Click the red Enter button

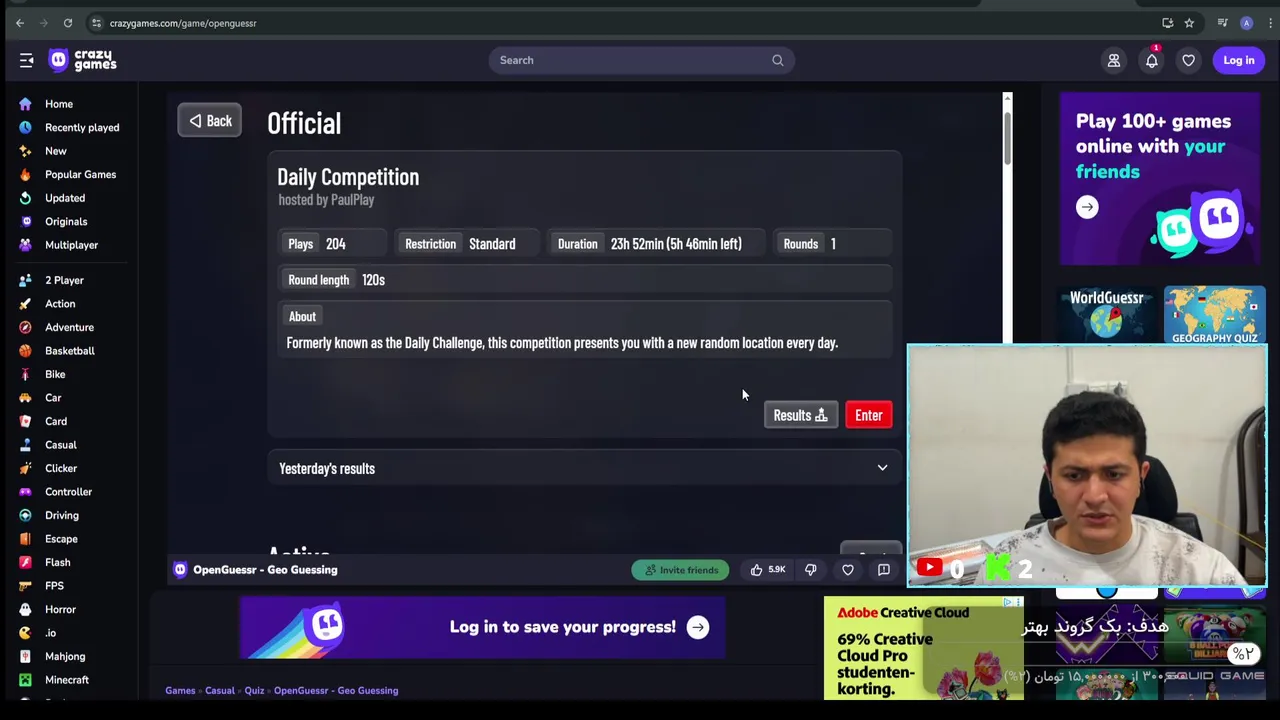(868, 415)
